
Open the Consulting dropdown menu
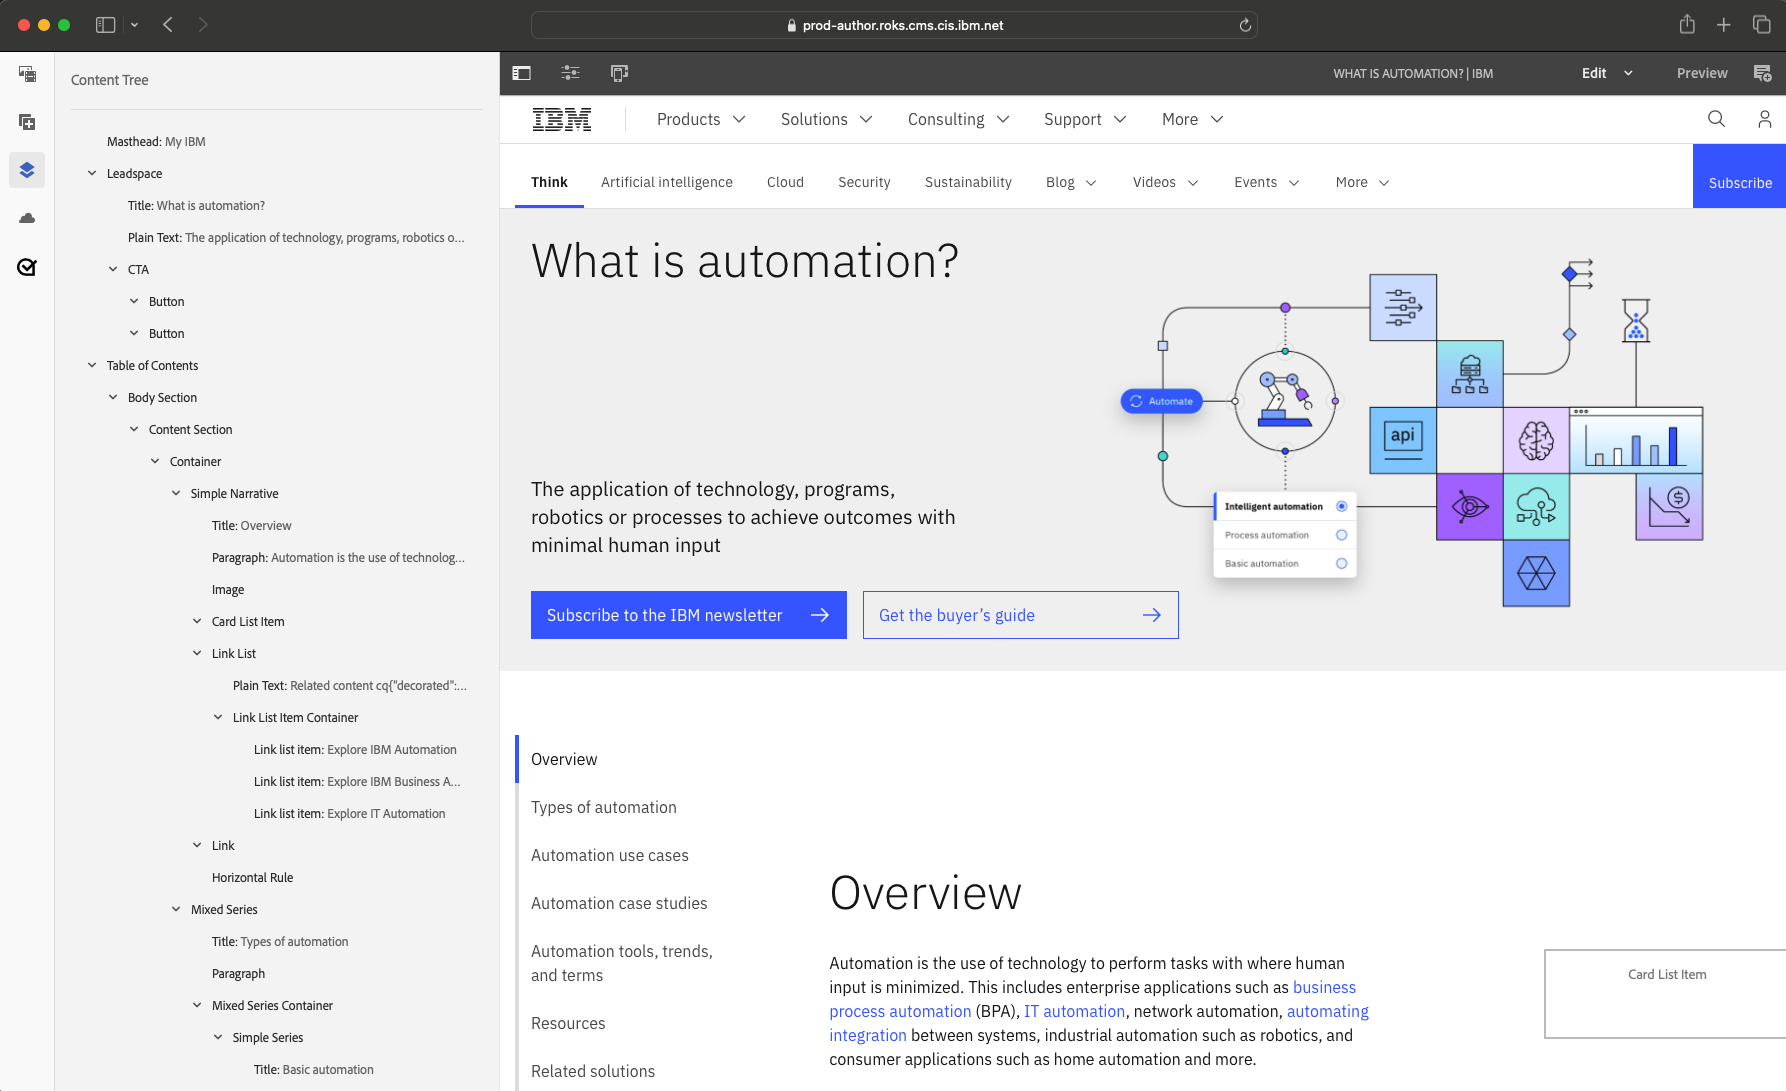coord(958,119)
